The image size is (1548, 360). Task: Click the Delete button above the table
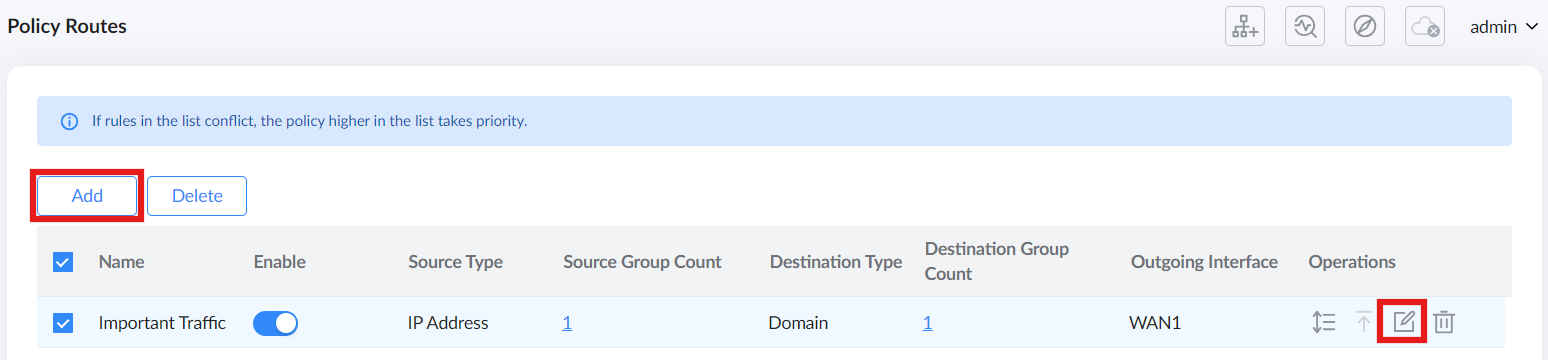tap(197, 196)
